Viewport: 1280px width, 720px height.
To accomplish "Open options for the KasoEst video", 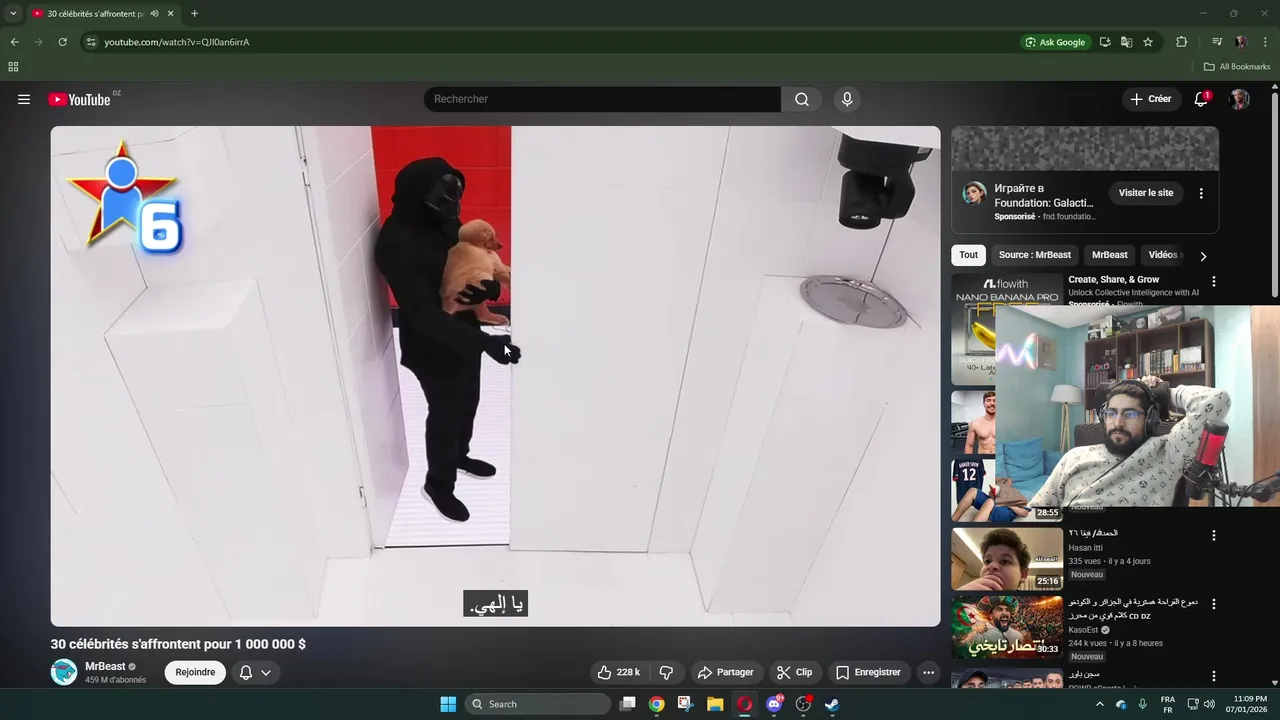I will coord(1214,604).
